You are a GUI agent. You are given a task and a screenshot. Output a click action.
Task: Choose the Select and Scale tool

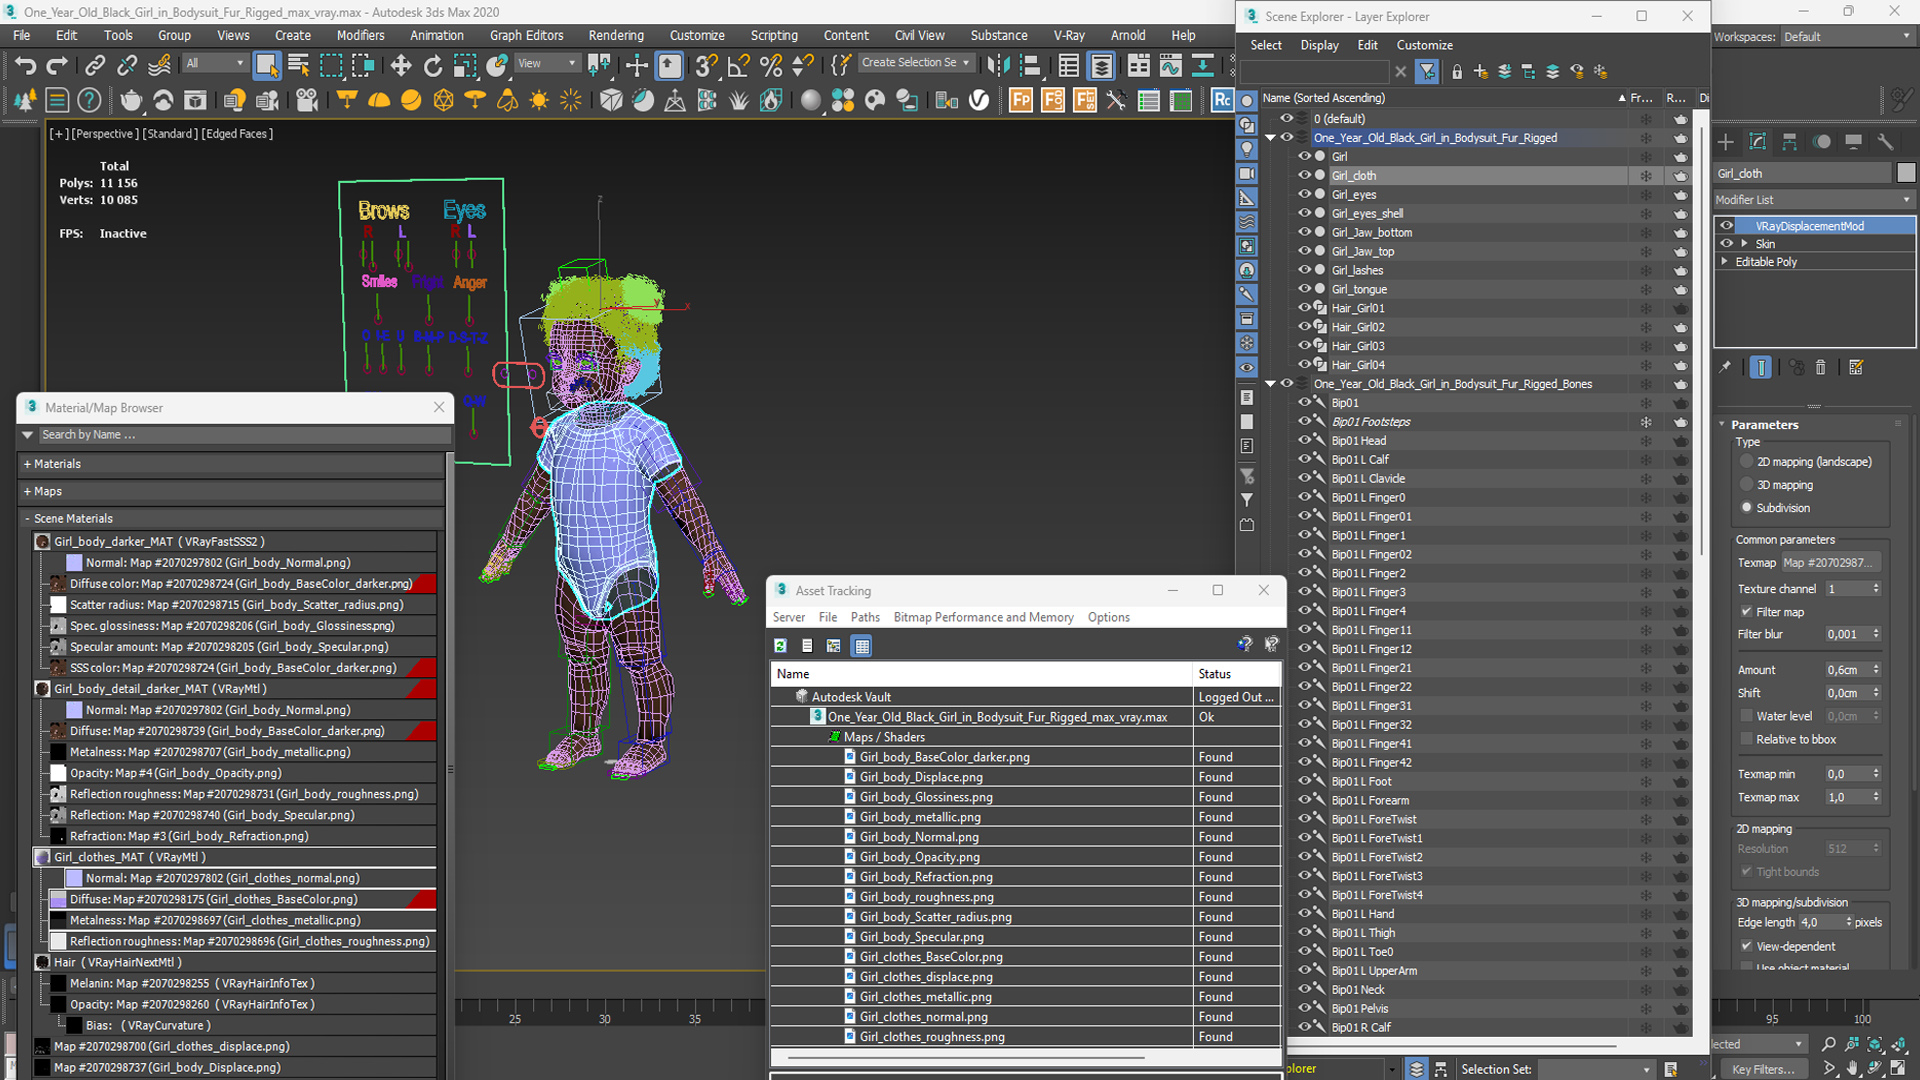[465, 66]
